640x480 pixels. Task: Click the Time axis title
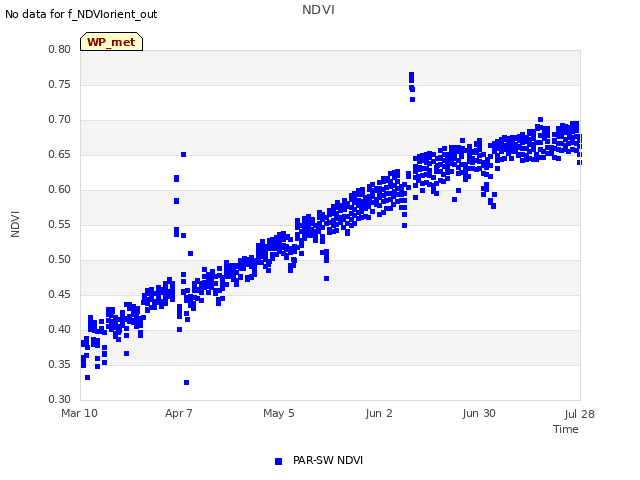click(566, 429)
